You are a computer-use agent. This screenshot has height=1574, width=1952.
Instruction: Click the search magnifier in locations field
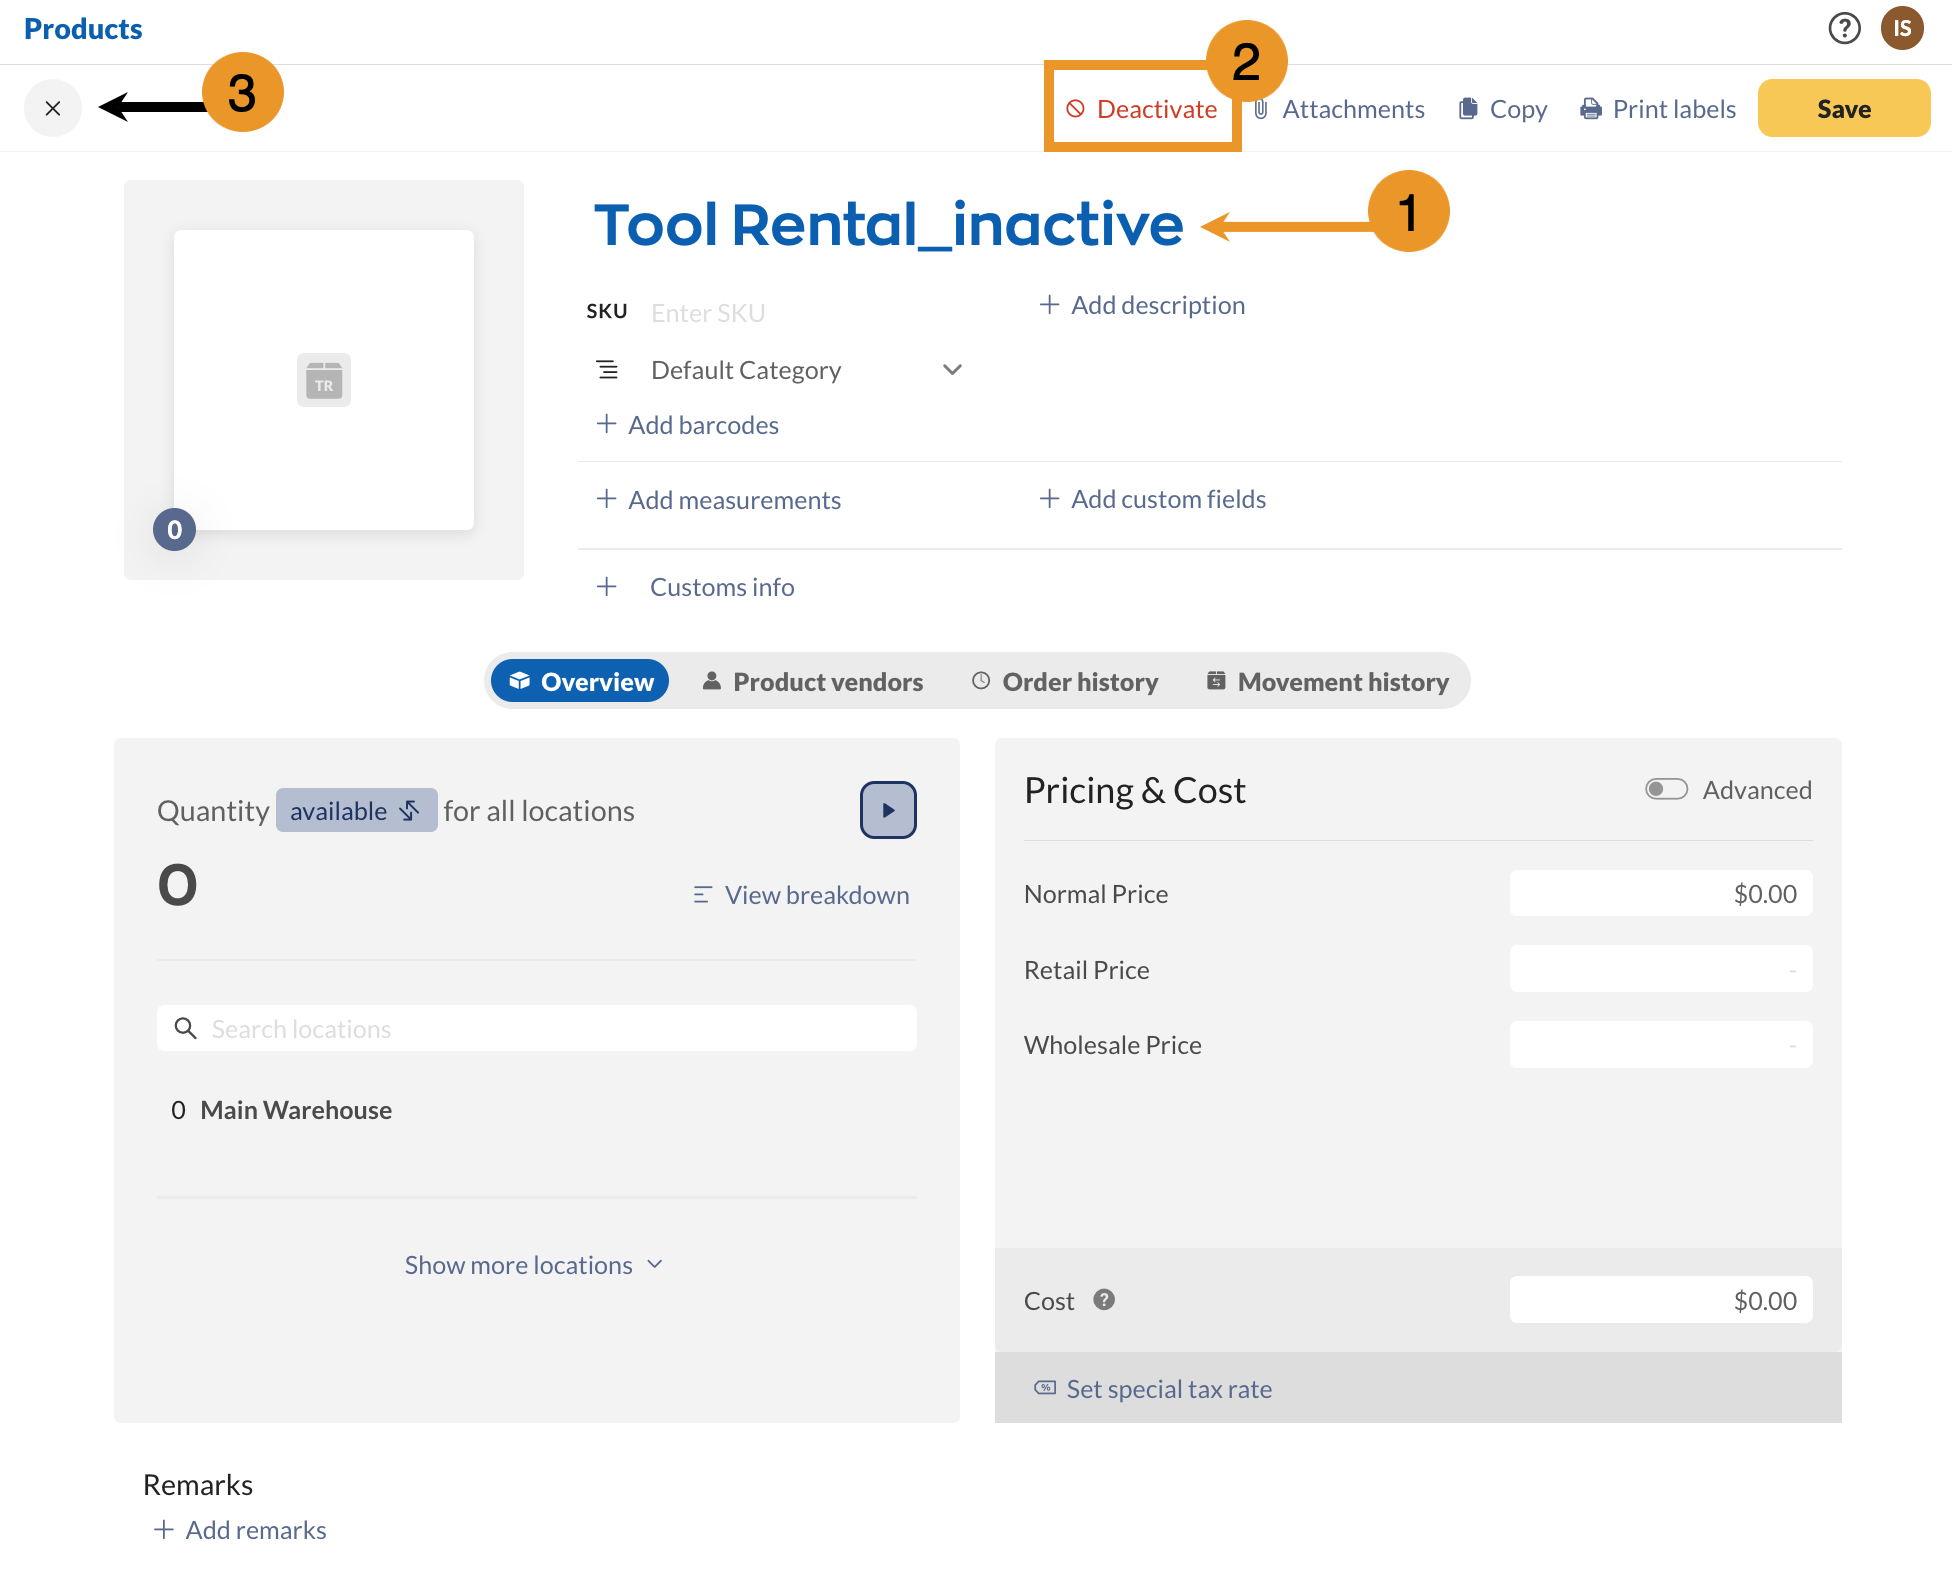pyautogui.click(x=186, y=1028)
